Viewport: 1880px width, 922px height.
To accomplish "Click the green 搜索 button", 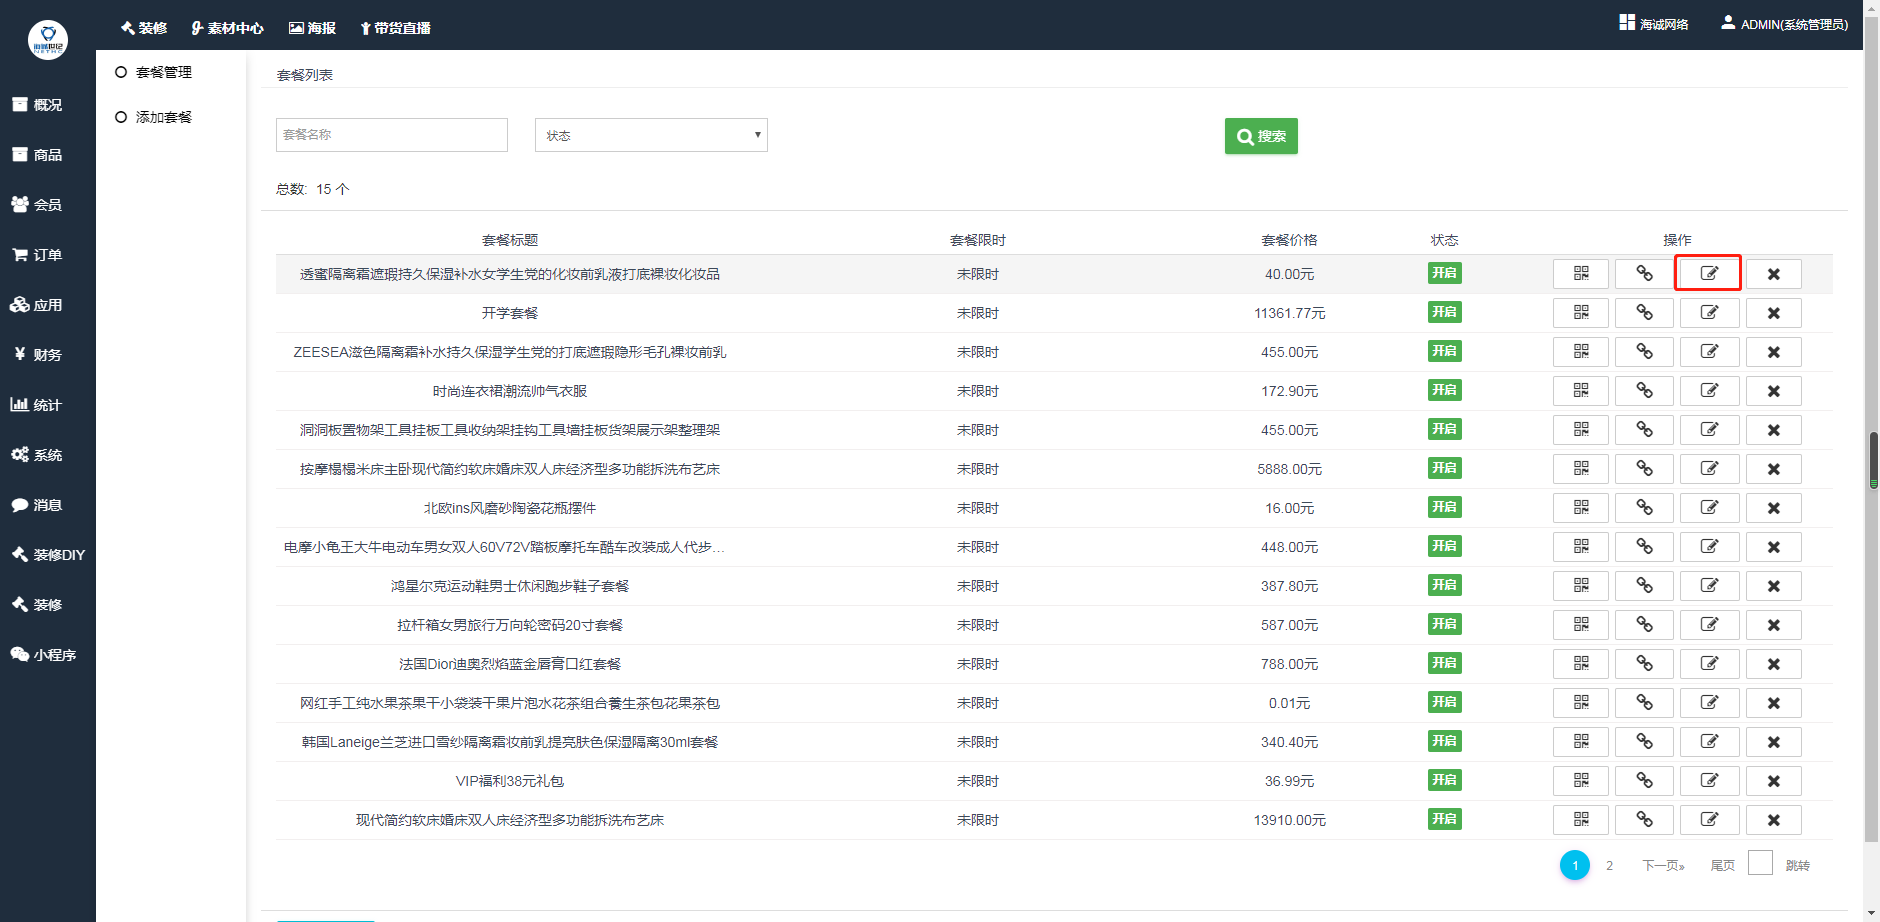I will coord(1261,136).
